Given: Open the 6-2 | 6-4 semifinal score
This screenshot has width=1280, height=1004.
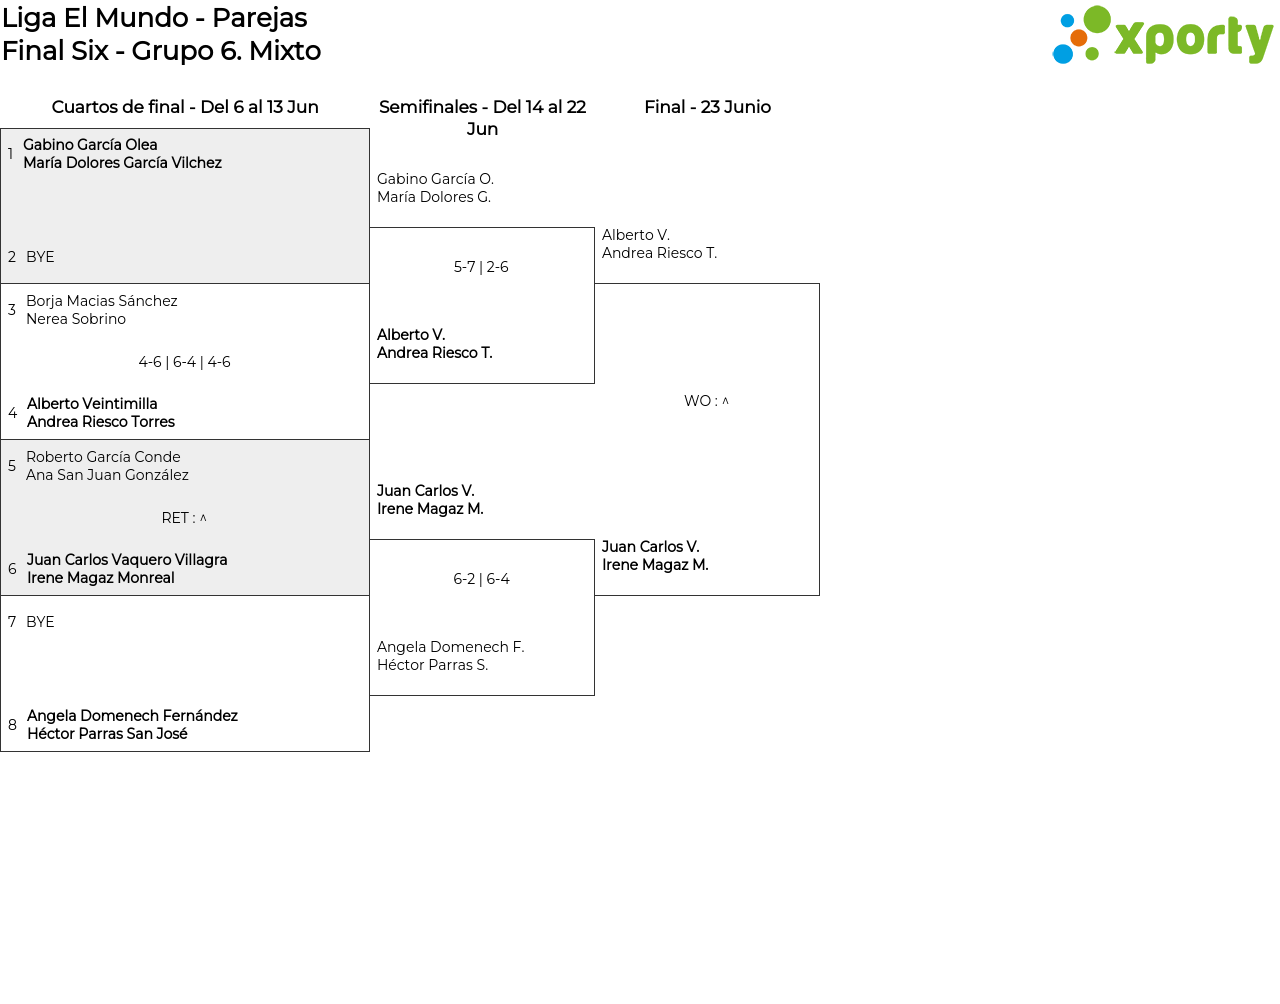Looking at the screenshot, I should point(481,579).
